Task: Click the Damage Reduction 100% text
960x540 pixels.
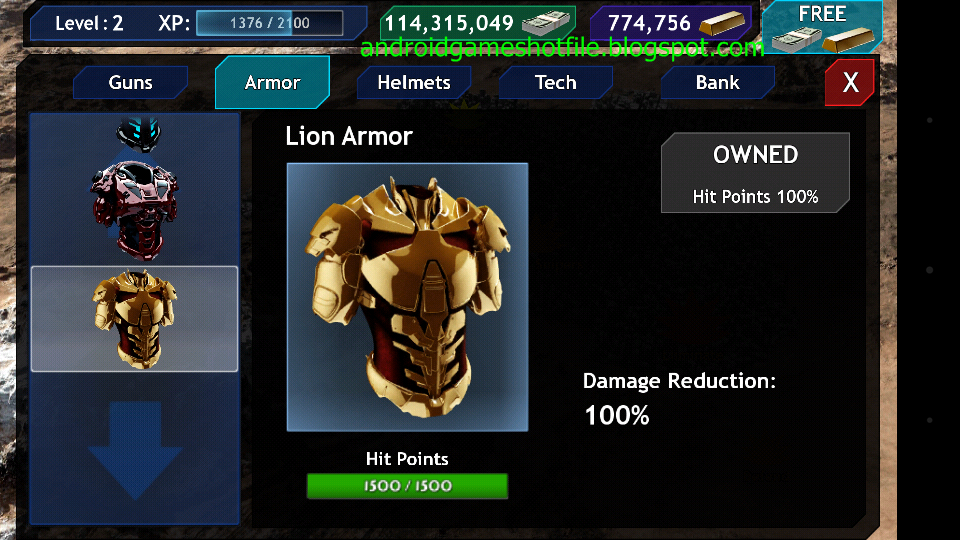Action: click(679, 398)
